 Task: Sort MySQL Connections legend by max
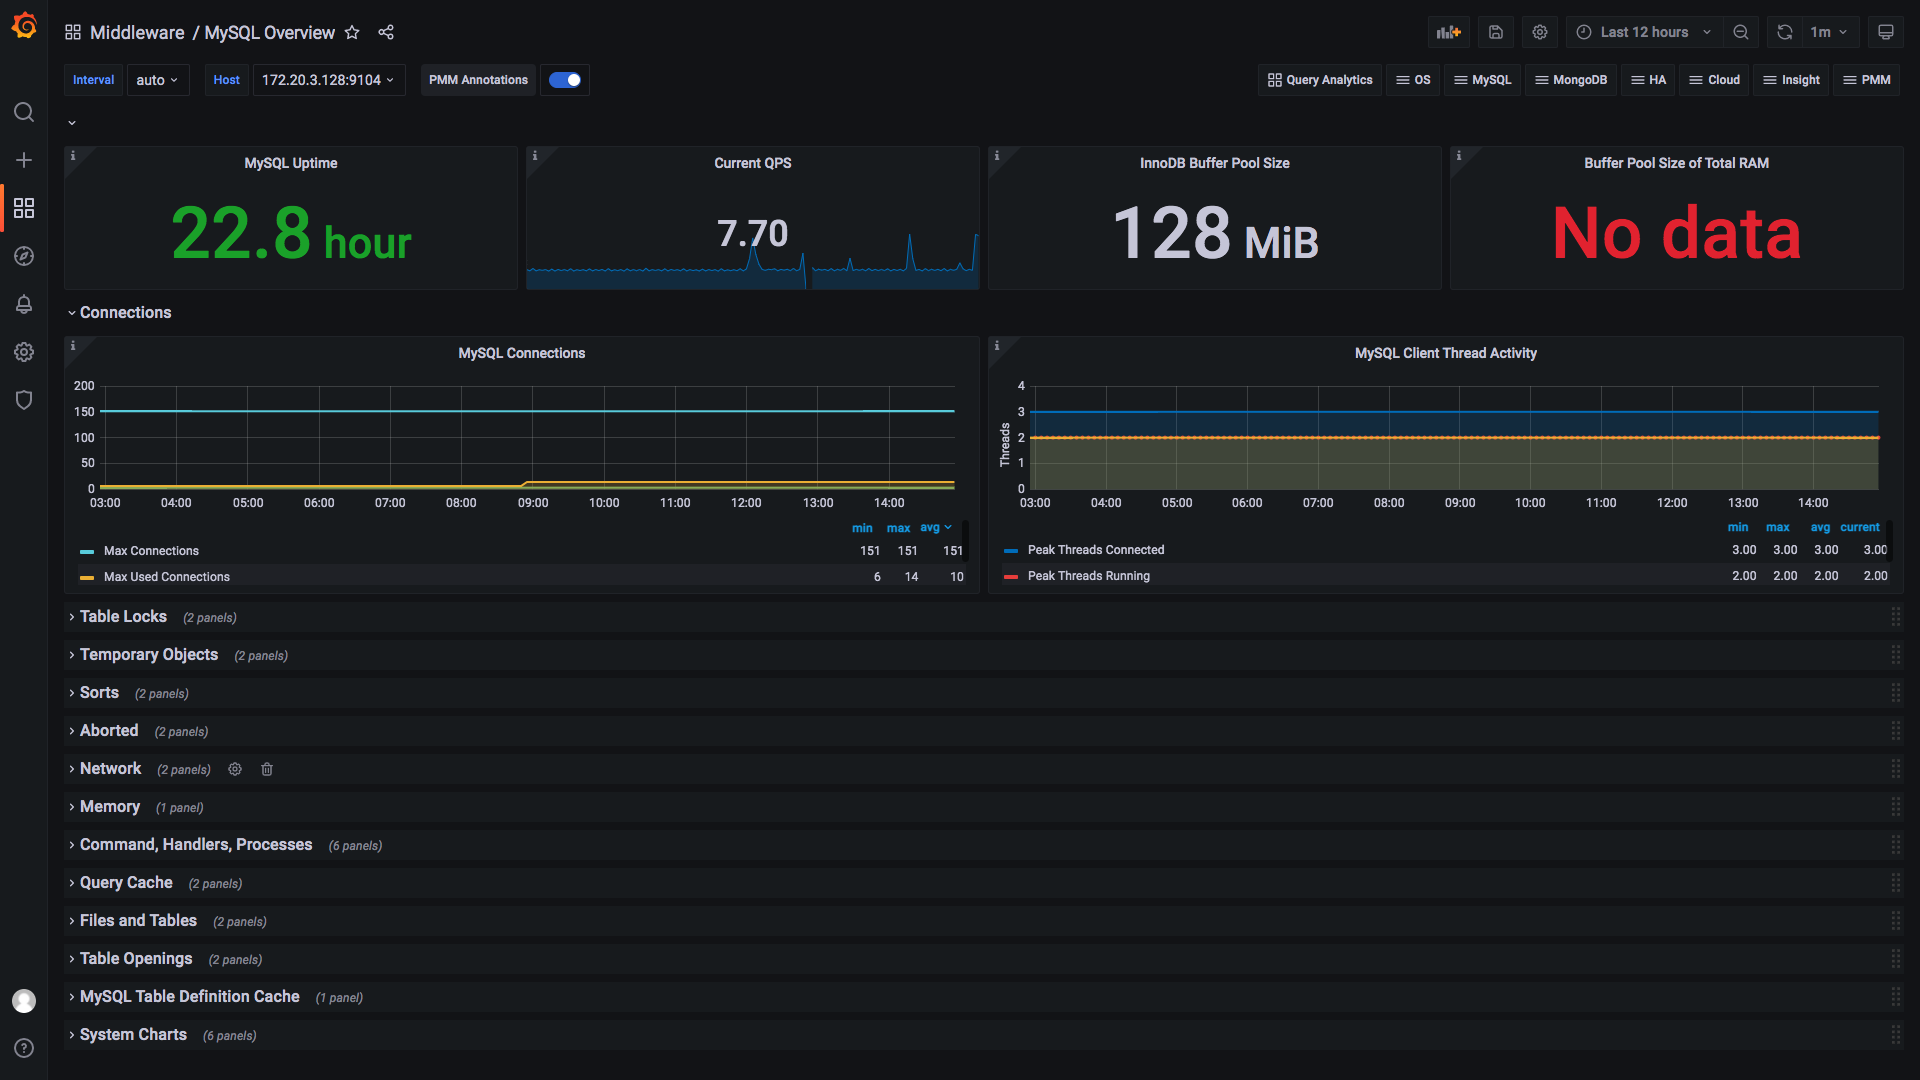(898, 528)
